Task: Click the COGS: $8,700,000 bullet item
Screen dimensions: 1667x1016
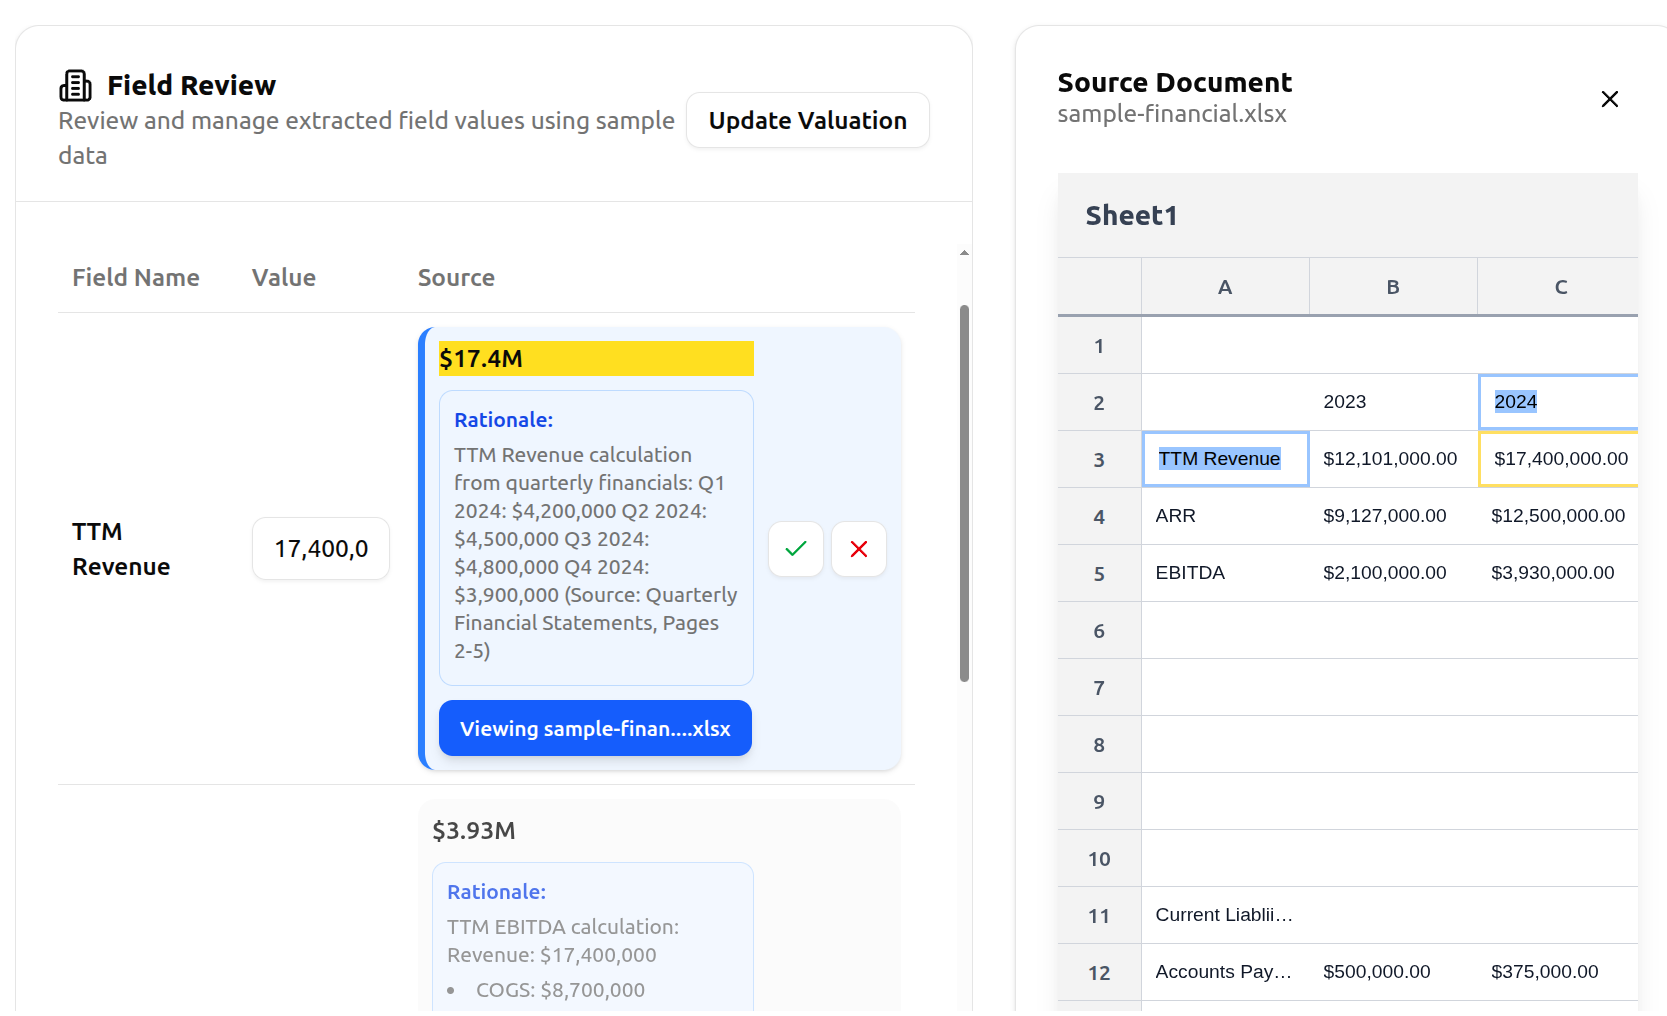Action: coord(560,990)
